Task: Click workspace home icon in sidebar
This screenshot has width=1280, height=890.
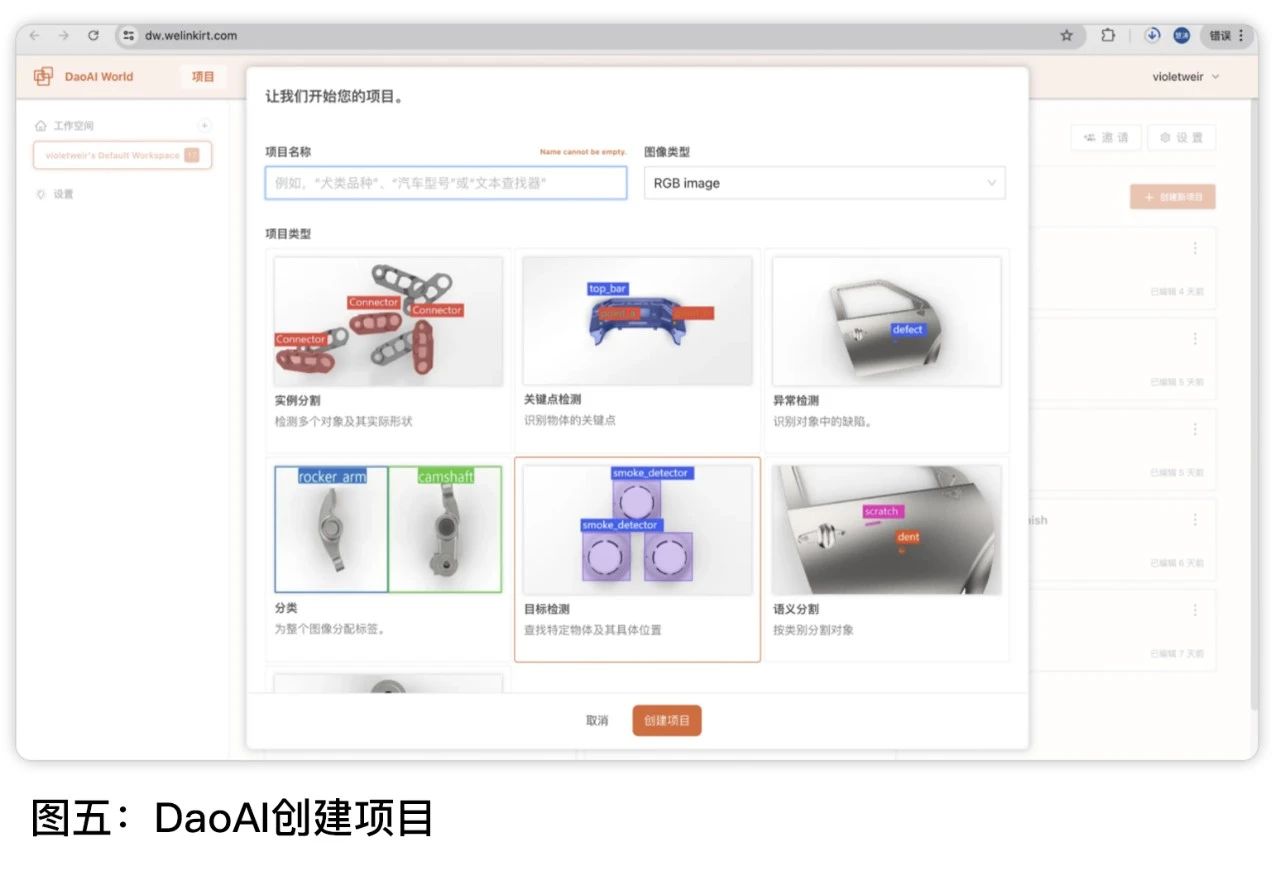Action: coord(40,126)
